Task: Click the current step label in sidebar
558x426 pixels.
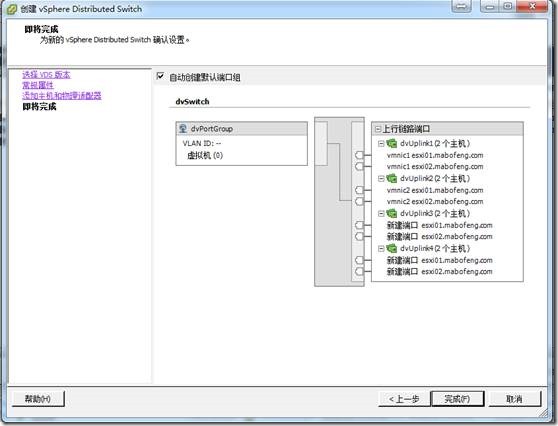Action: (39, 106)
